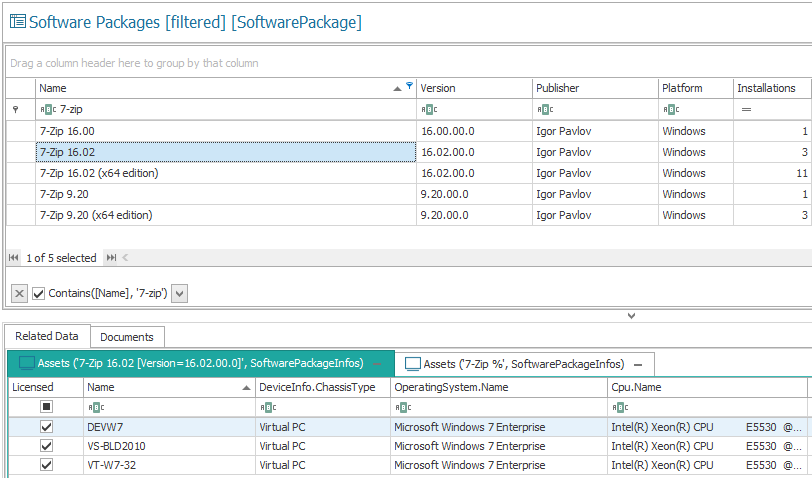Select the DEVW7 asset name

pos(105,427)
